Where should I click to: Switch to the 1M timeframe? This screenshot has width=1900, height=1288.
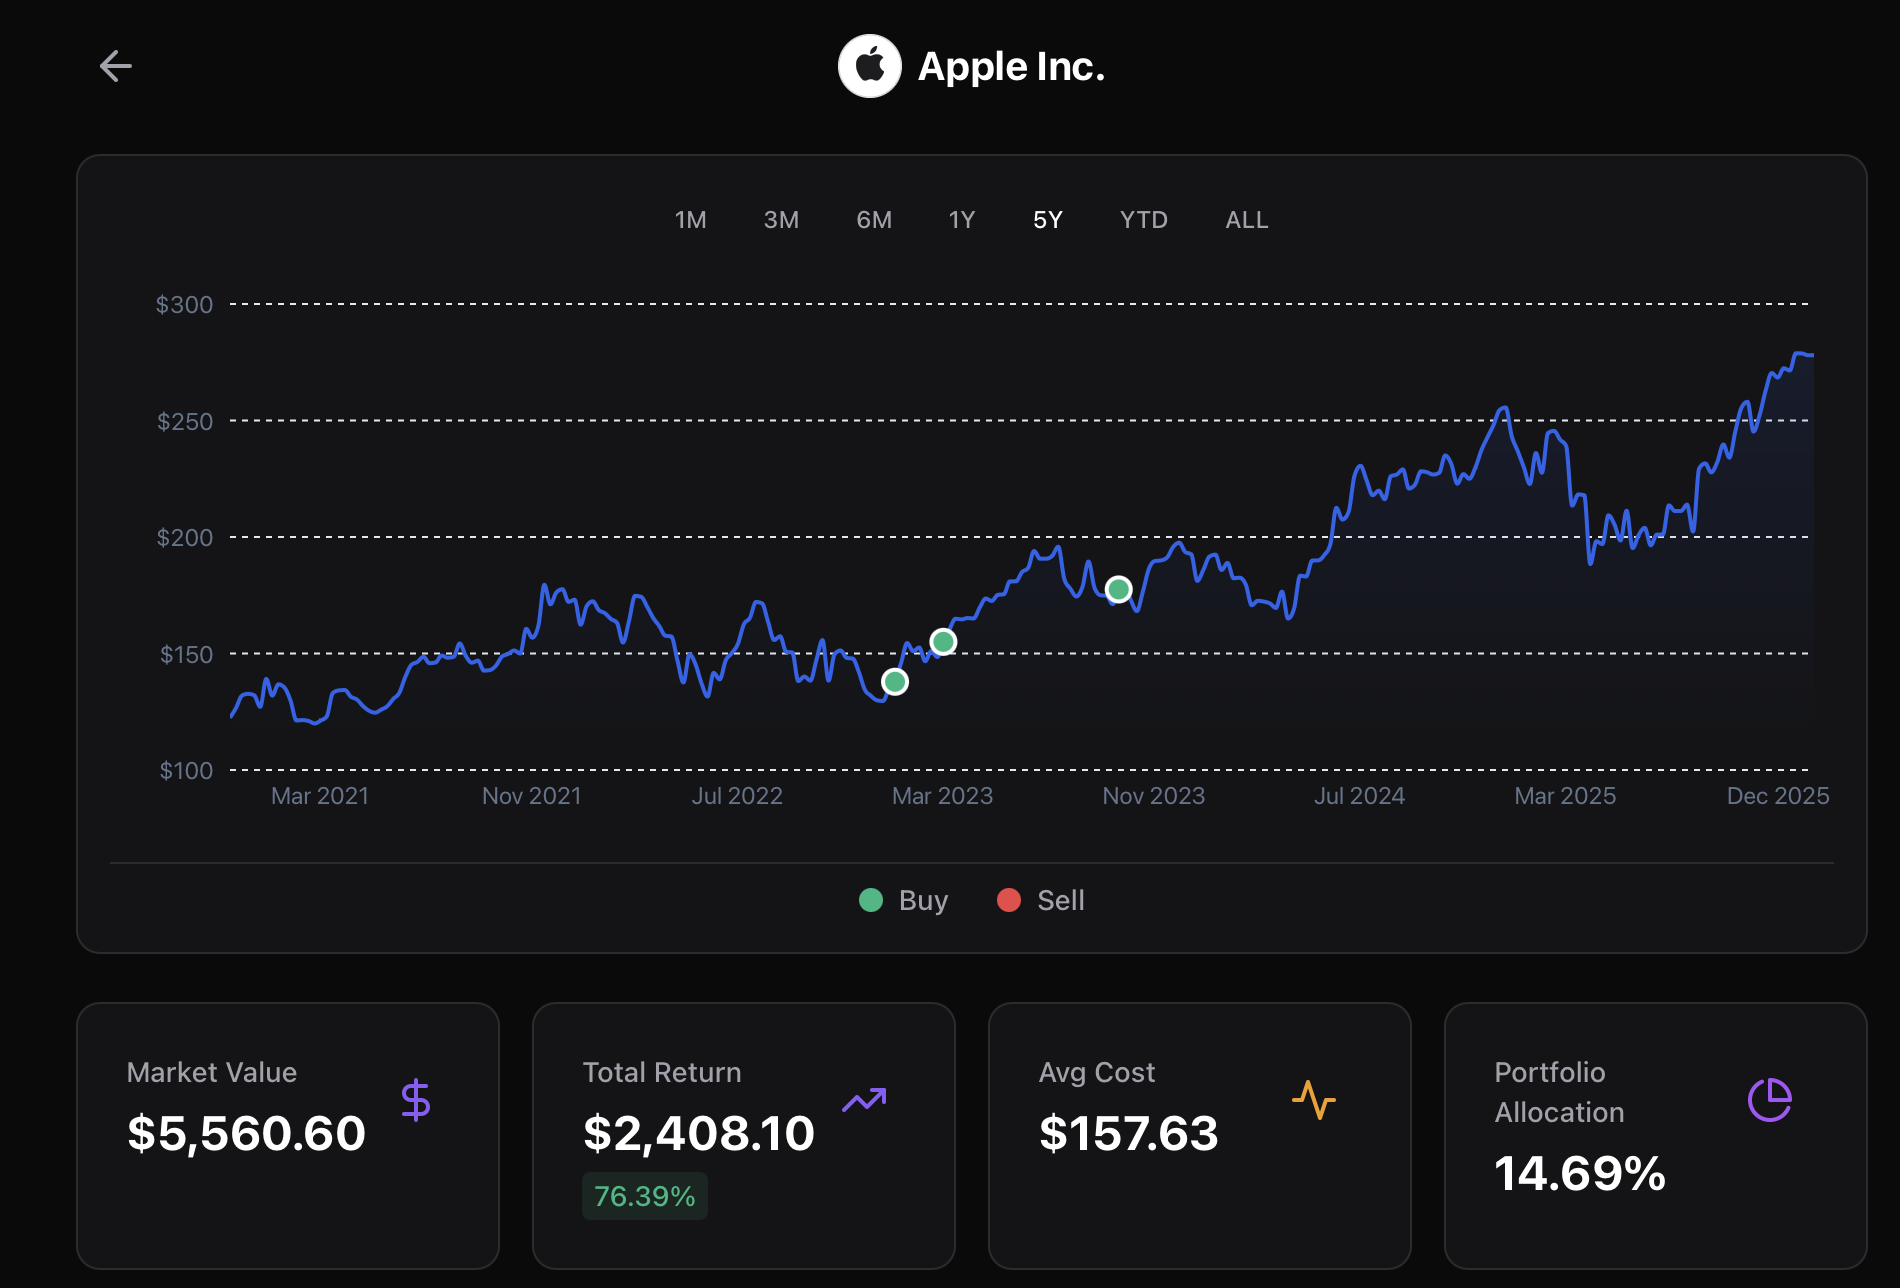pos(690,219)
